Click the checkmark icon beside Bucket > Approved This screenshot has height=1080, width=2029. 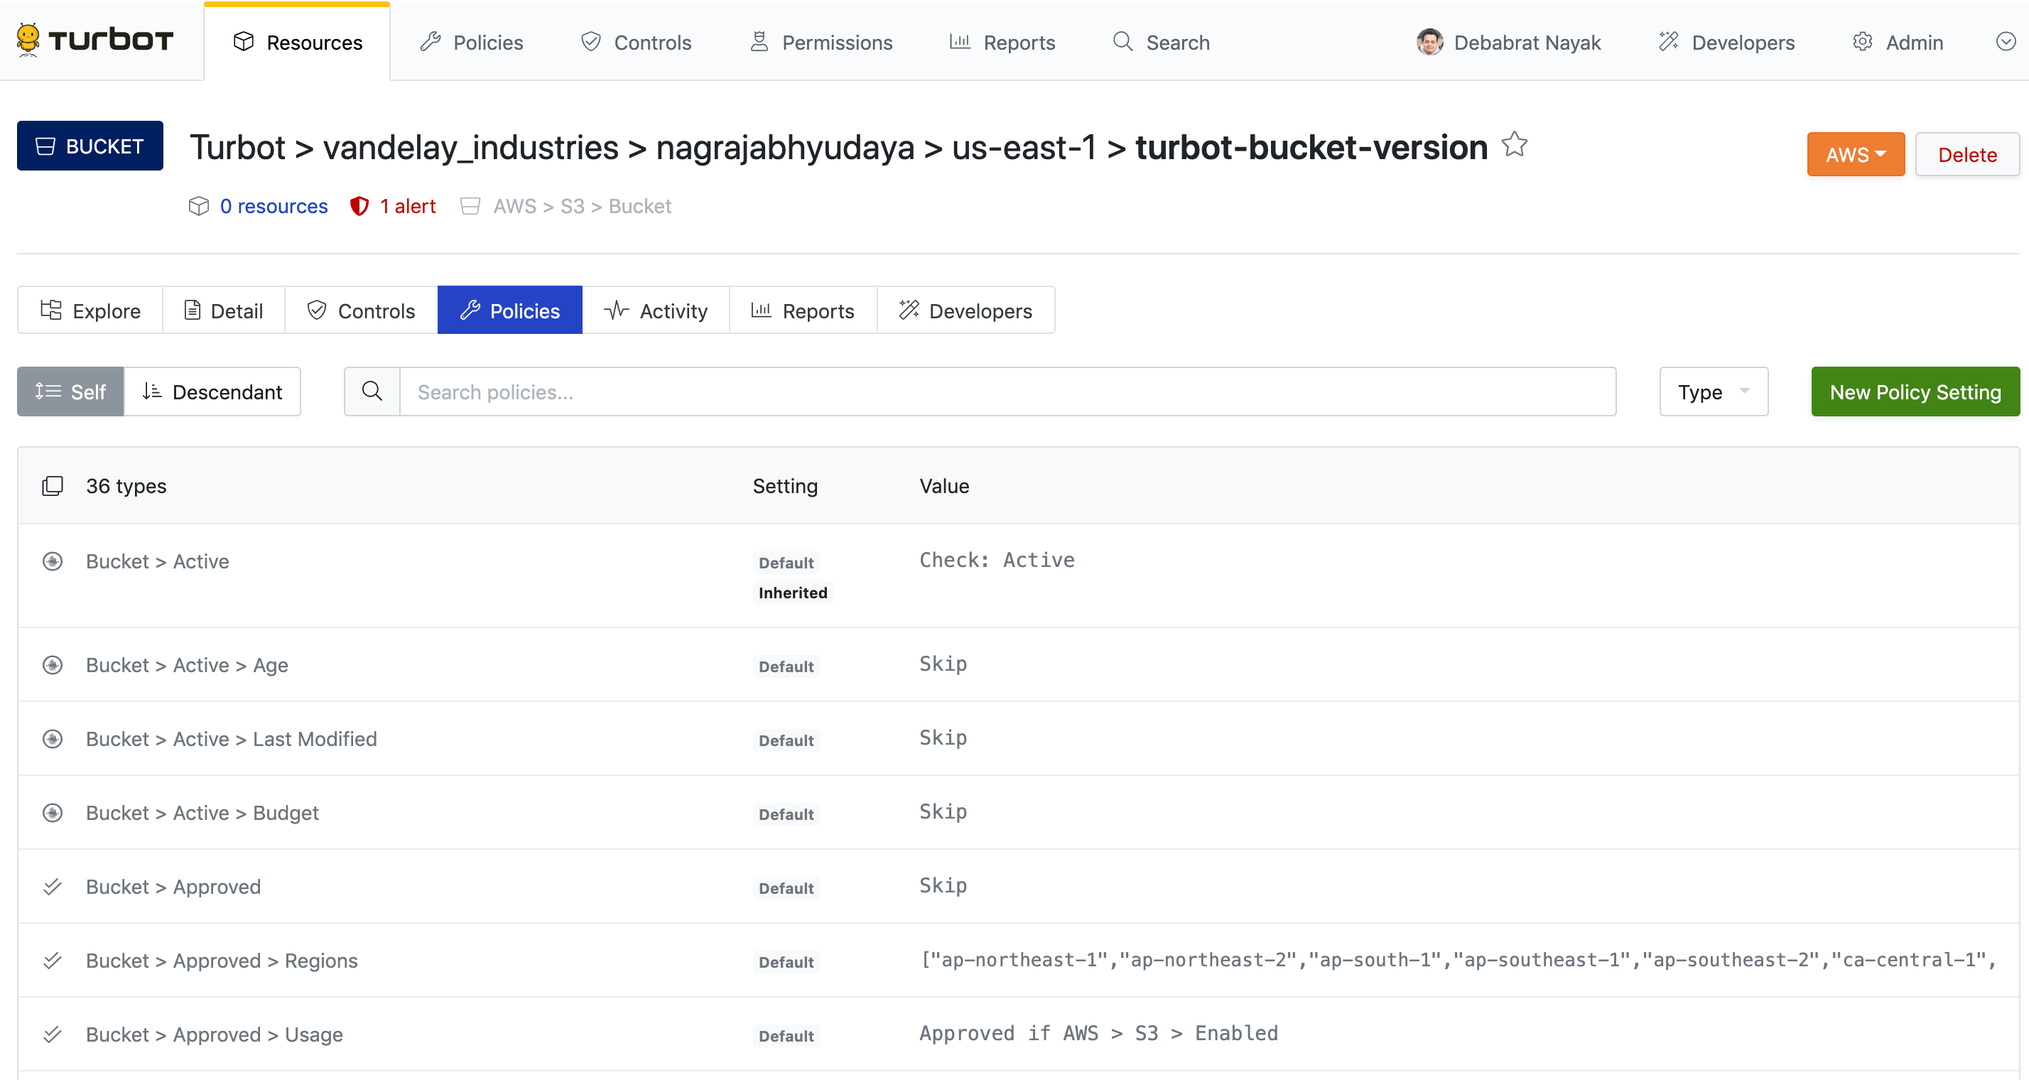(x=52, y=887)
